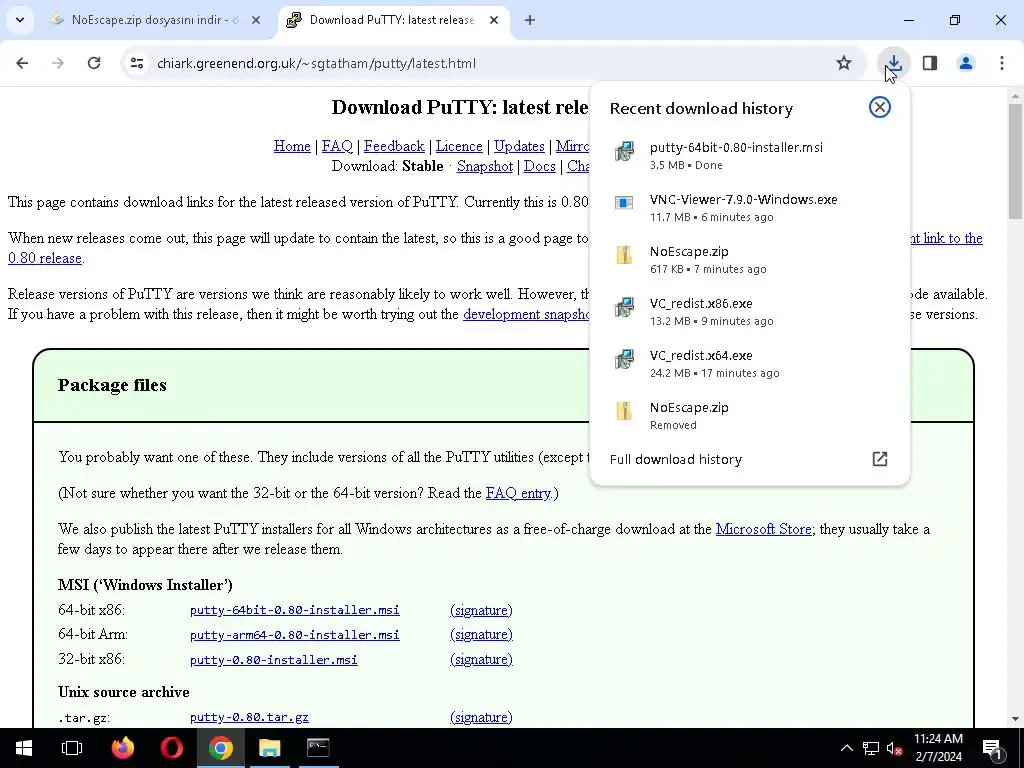Switch to the NoEscape.zip dosyasını indir tab

click(154, 20)
